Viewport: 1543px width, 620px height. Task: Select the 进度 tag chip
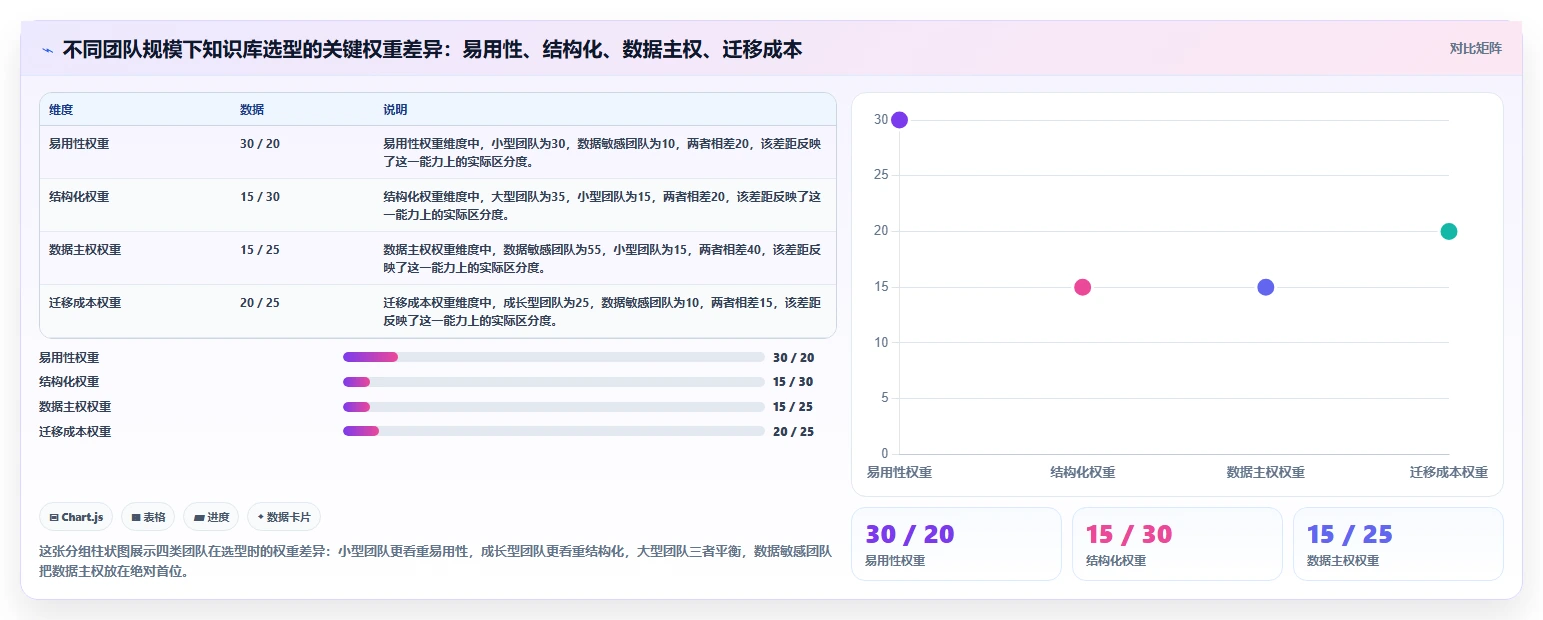tap(211, 517)
